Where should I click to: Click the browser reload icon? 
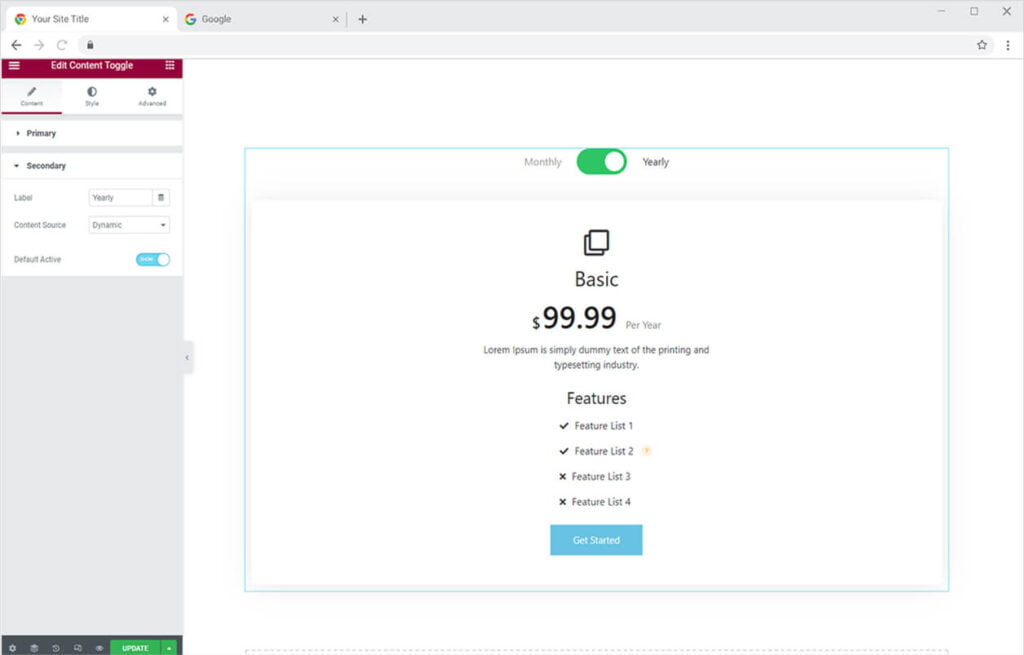point(62,45)
